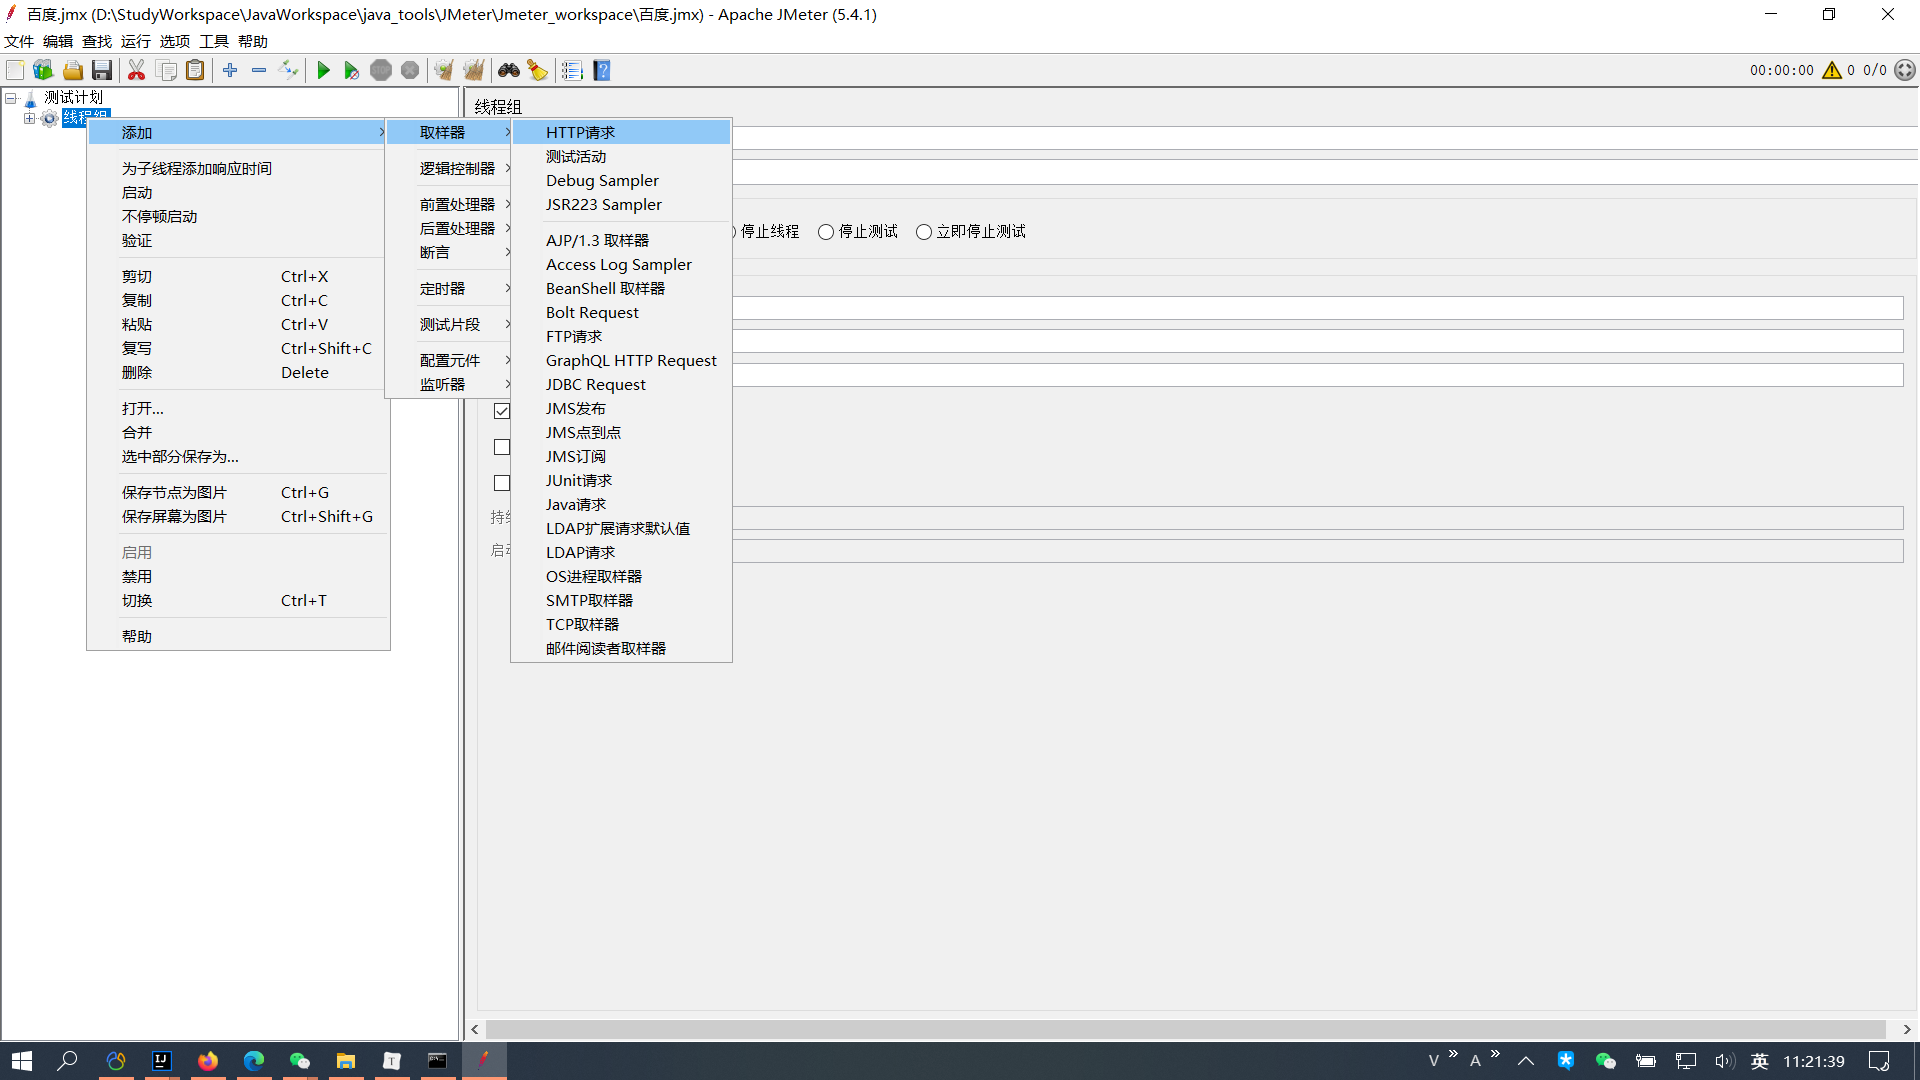Viewport: 1920px width, 1080px height.
Task: Start the test with green play icon
Action: coord(323,70)
